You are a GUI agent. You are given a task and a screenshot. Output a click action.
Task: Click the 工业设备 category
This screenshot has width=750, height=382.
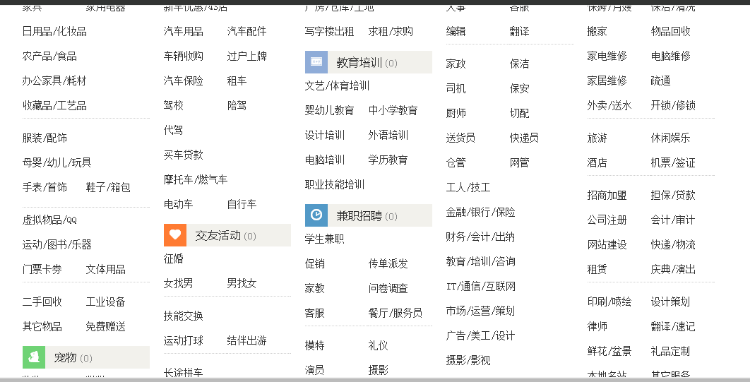click(x=106, y=302)
